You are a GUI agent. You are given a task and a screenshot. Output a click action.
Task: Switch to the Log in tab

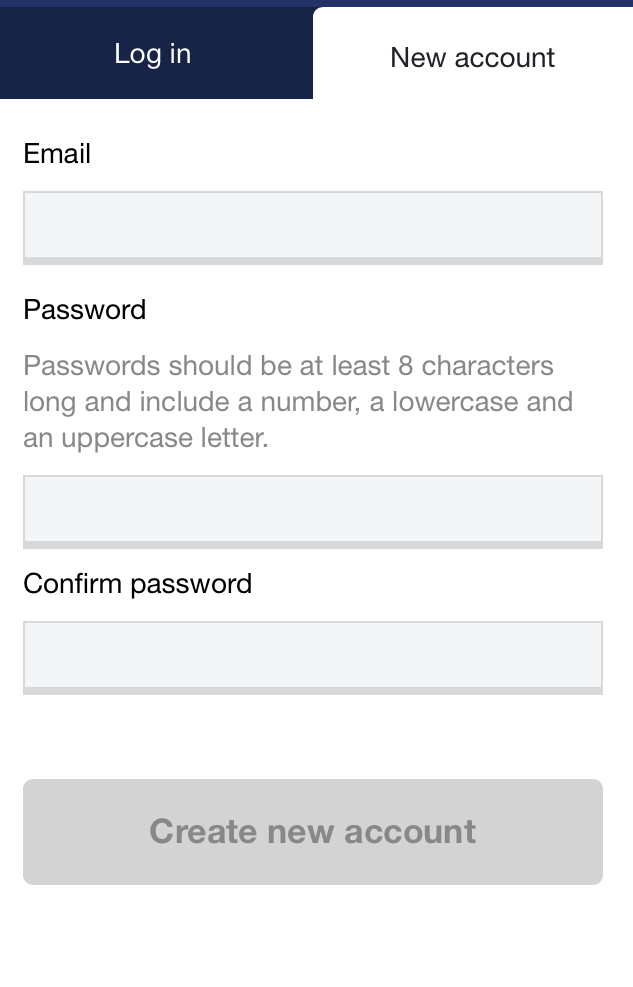click(x=156, y=54)
